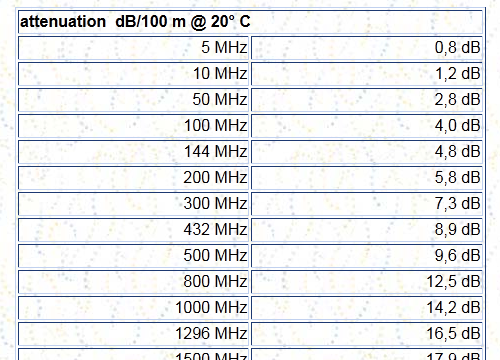Select the 1296 MHz frequency cell
The image size is (500, 360).
(x=133, y=334)
